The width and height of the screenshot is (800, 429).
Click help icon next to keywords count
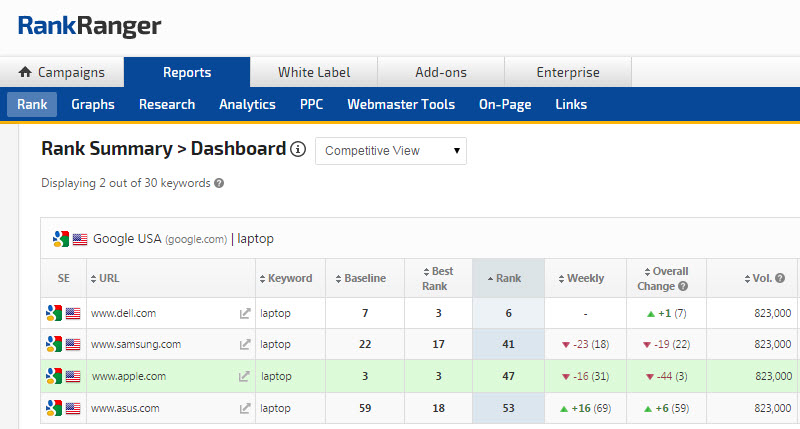219,184
